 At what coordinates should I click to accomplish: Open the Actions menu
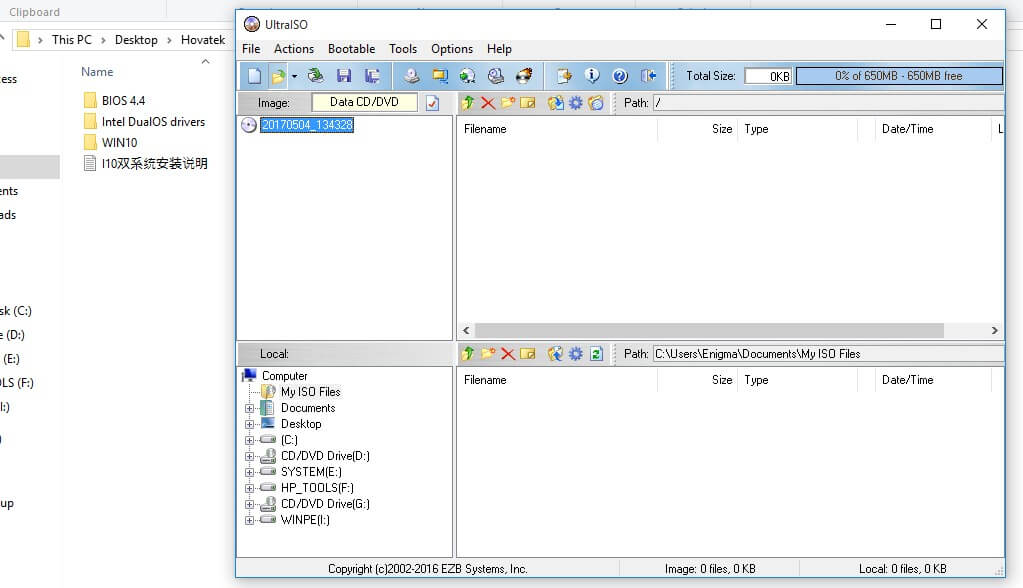[x=294, y=49]
